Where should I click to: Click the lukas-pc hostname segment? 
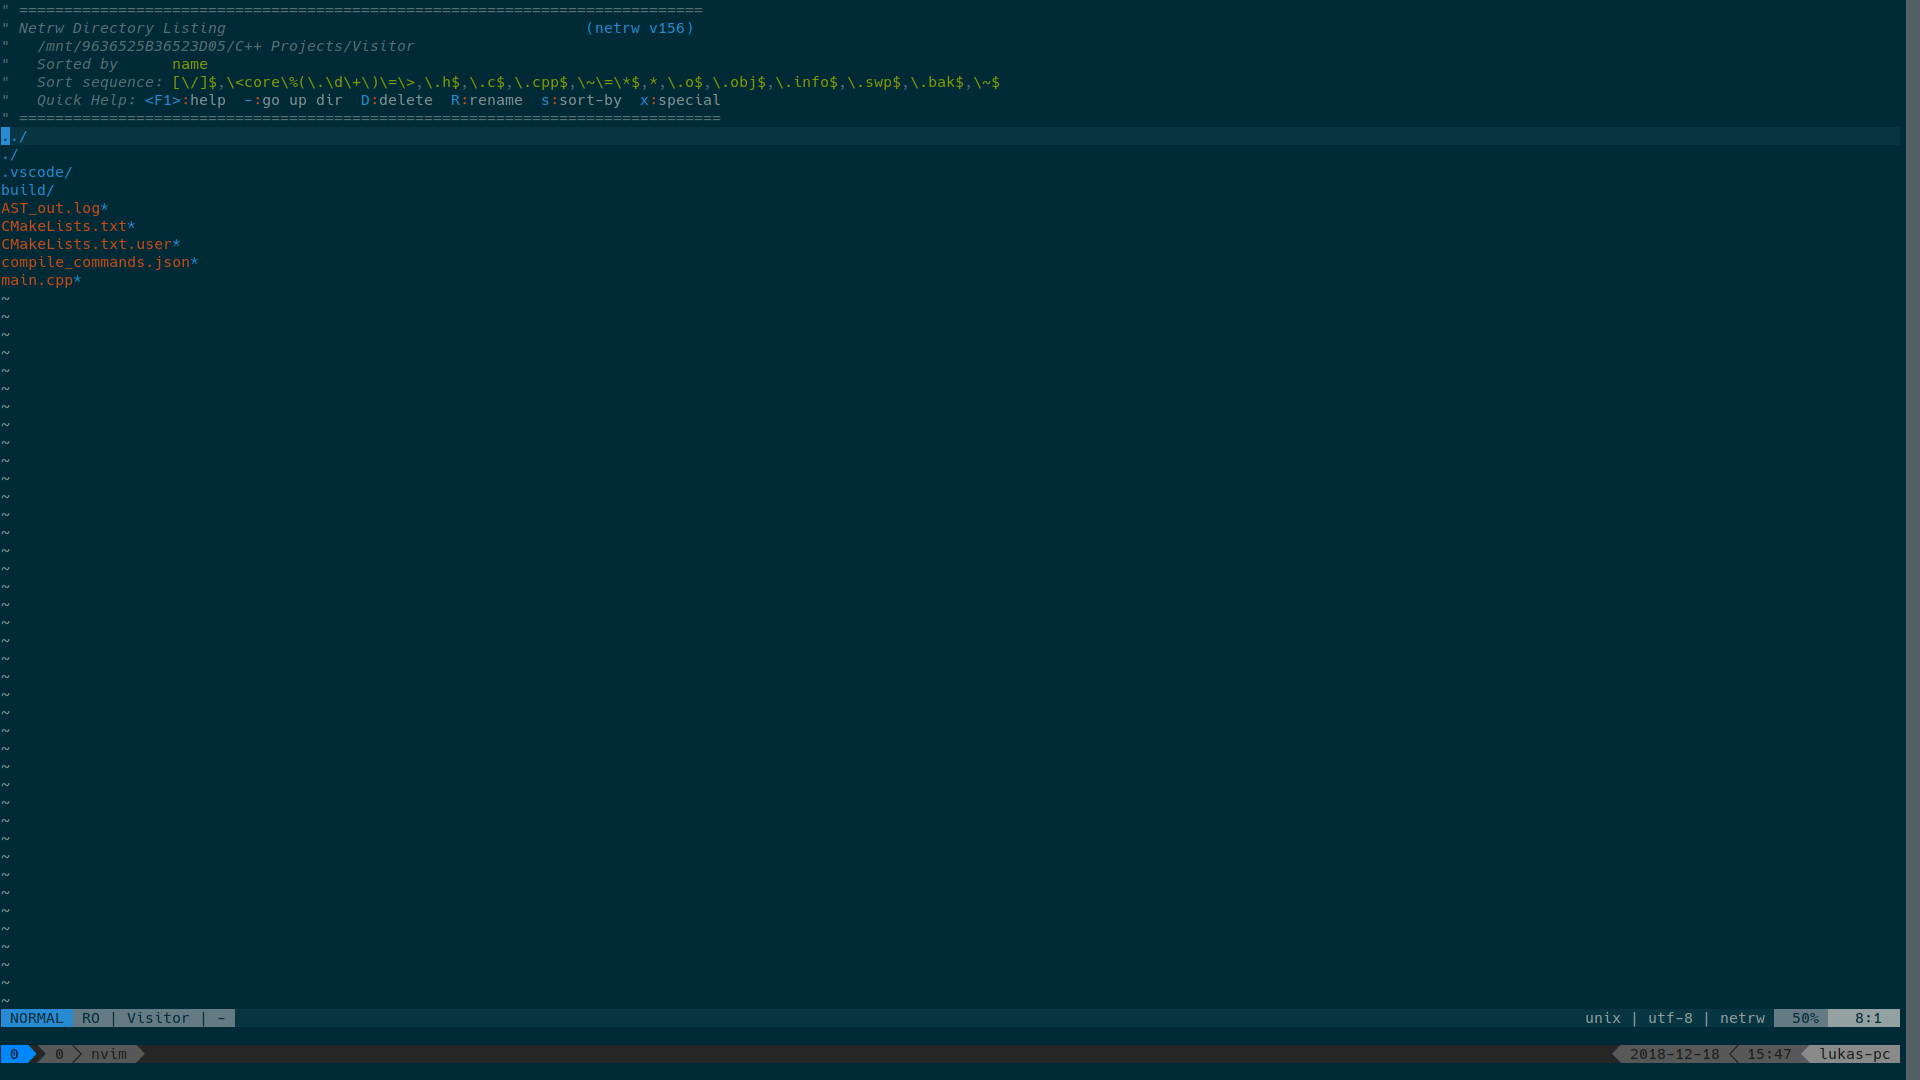(x=1854, y=1054)
